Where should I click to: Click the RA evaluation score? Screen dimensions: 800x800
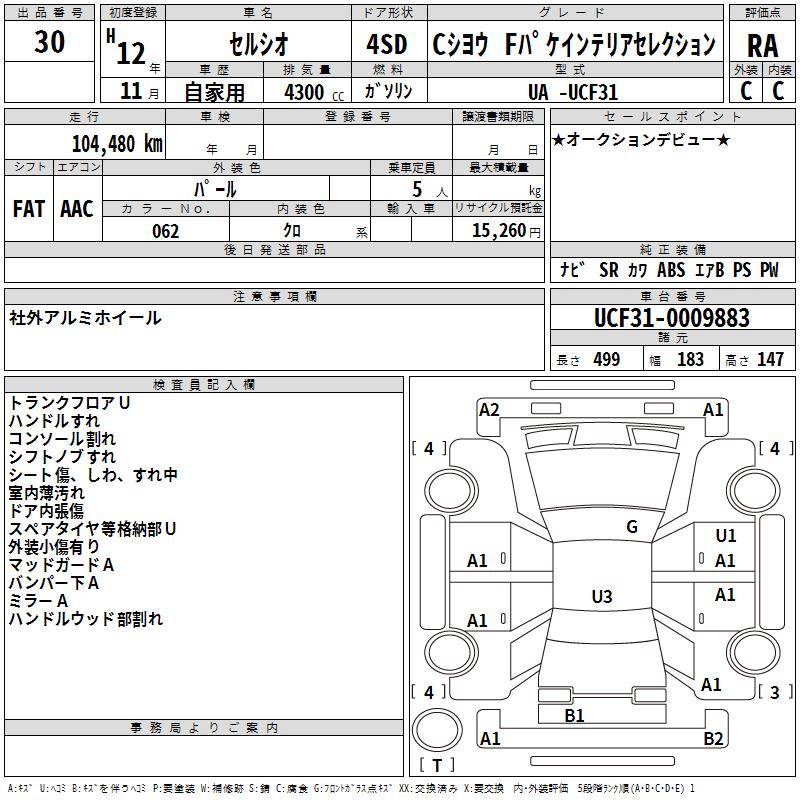coord(762,46)
